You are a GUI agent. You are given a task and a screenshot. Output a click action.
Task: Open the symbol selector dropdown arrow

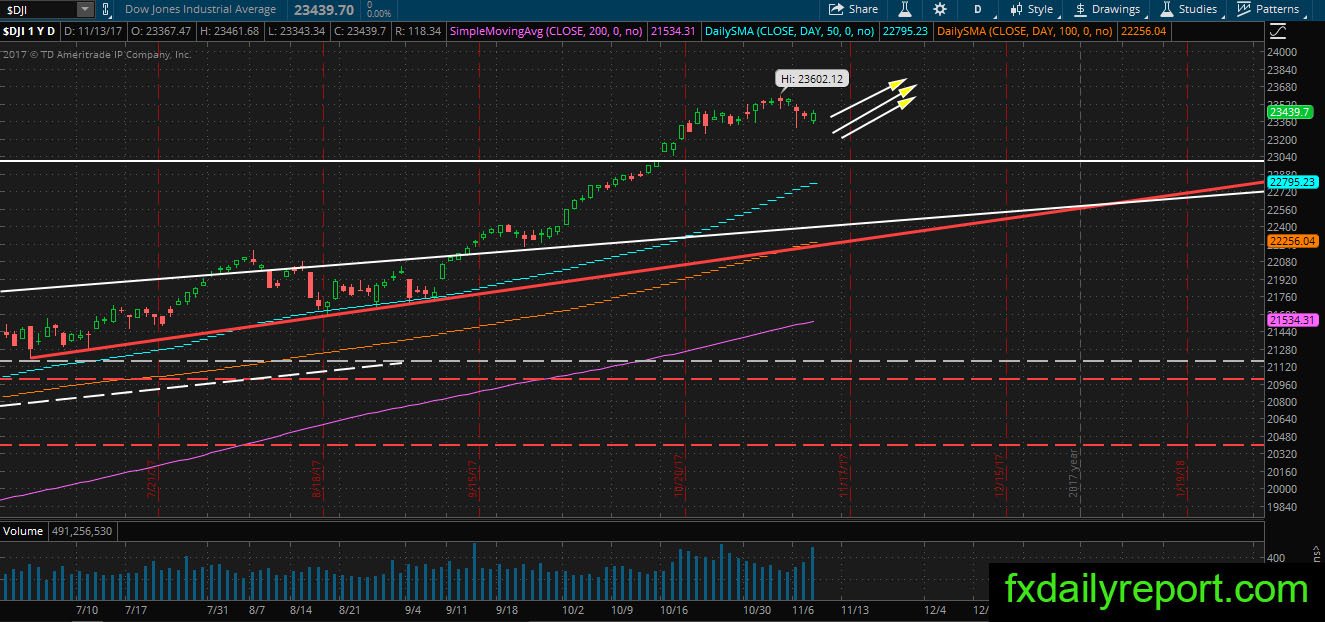85,9
